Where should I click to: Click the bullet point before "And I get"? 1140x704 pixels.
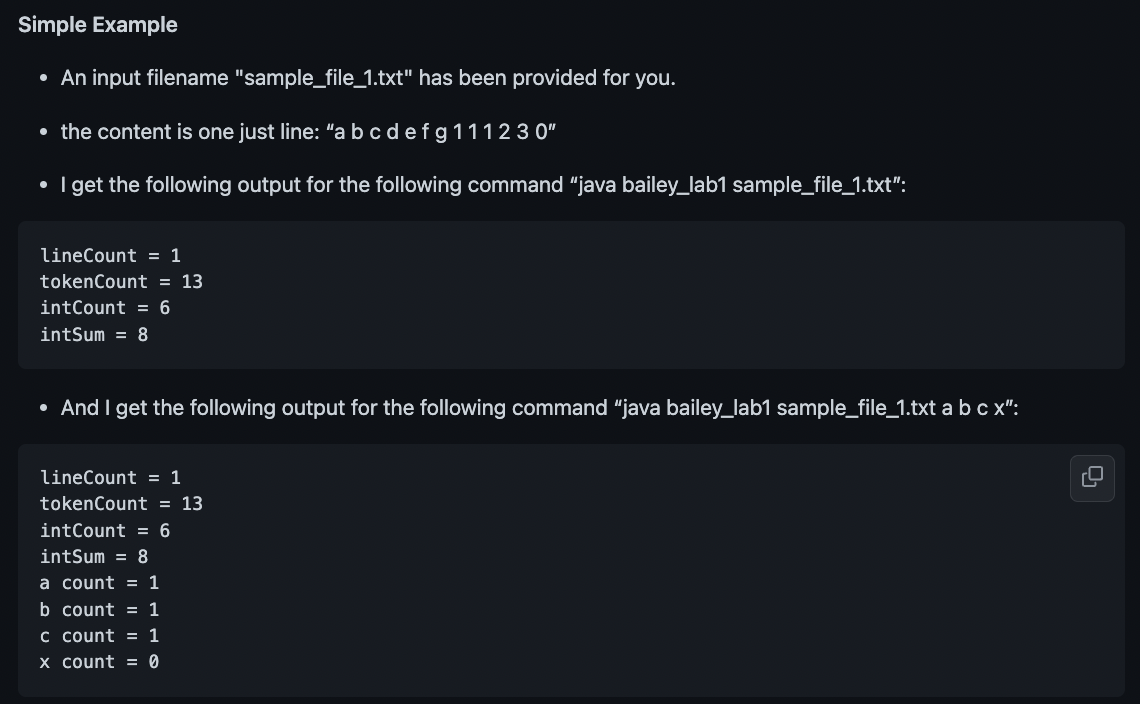tap(44, 409)
